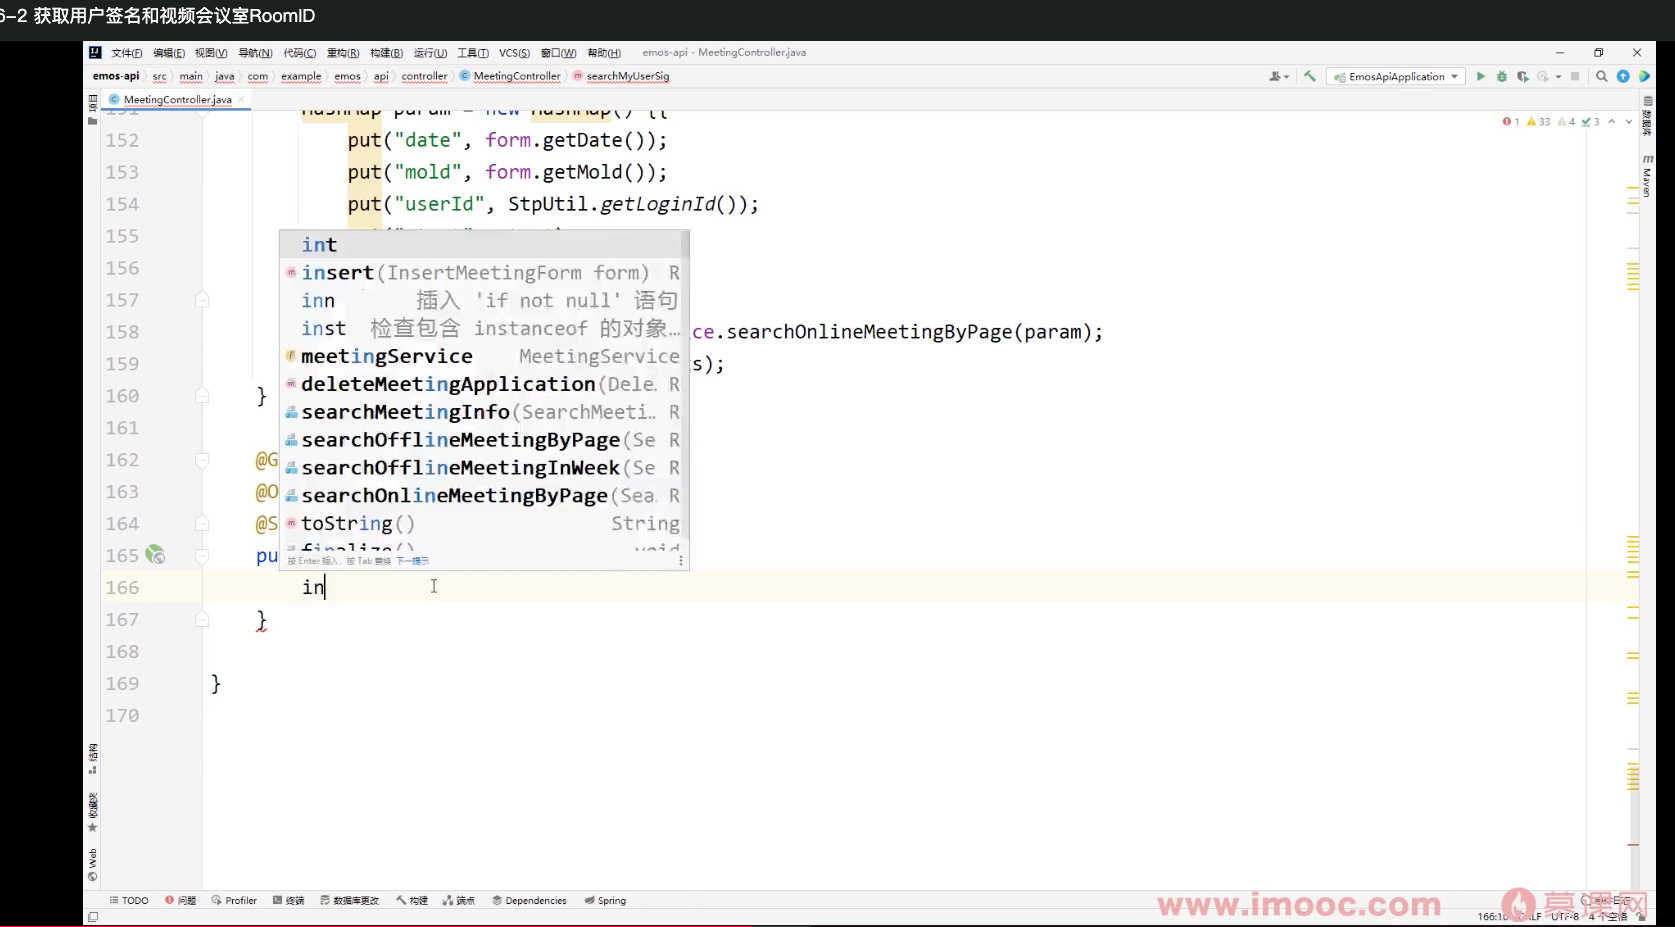The height and width of the screenshot is (927, 1675).
Task: Click the example breadcrumb
Action: click(x=301, y=76)
